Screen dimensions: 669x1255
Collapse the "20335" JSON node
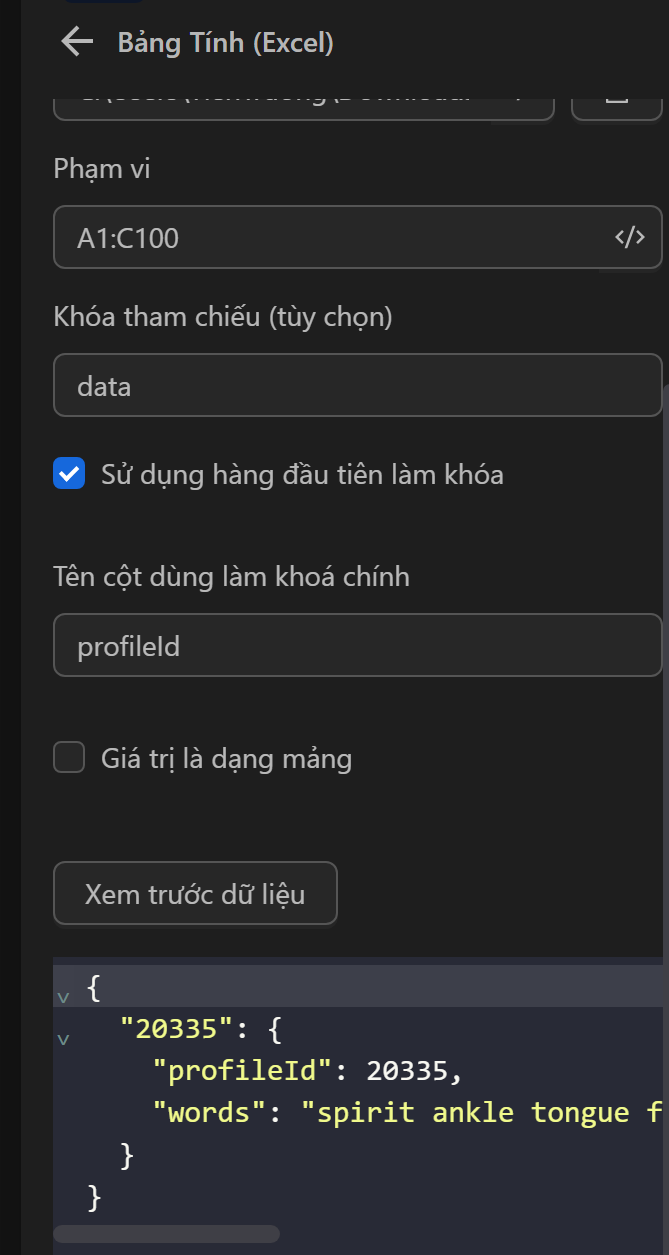point(64,1039)
